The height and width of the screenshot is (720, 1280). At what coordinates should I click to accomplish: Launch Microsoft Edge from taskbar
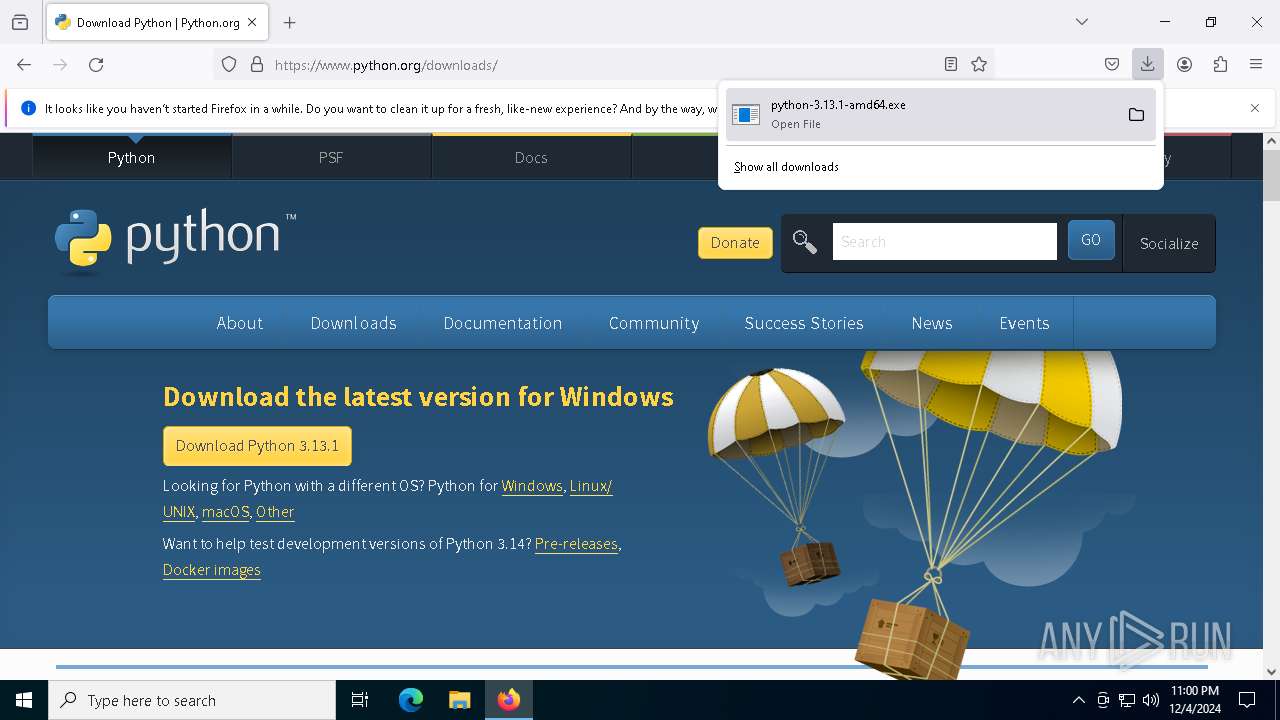[x=411, y=700]
